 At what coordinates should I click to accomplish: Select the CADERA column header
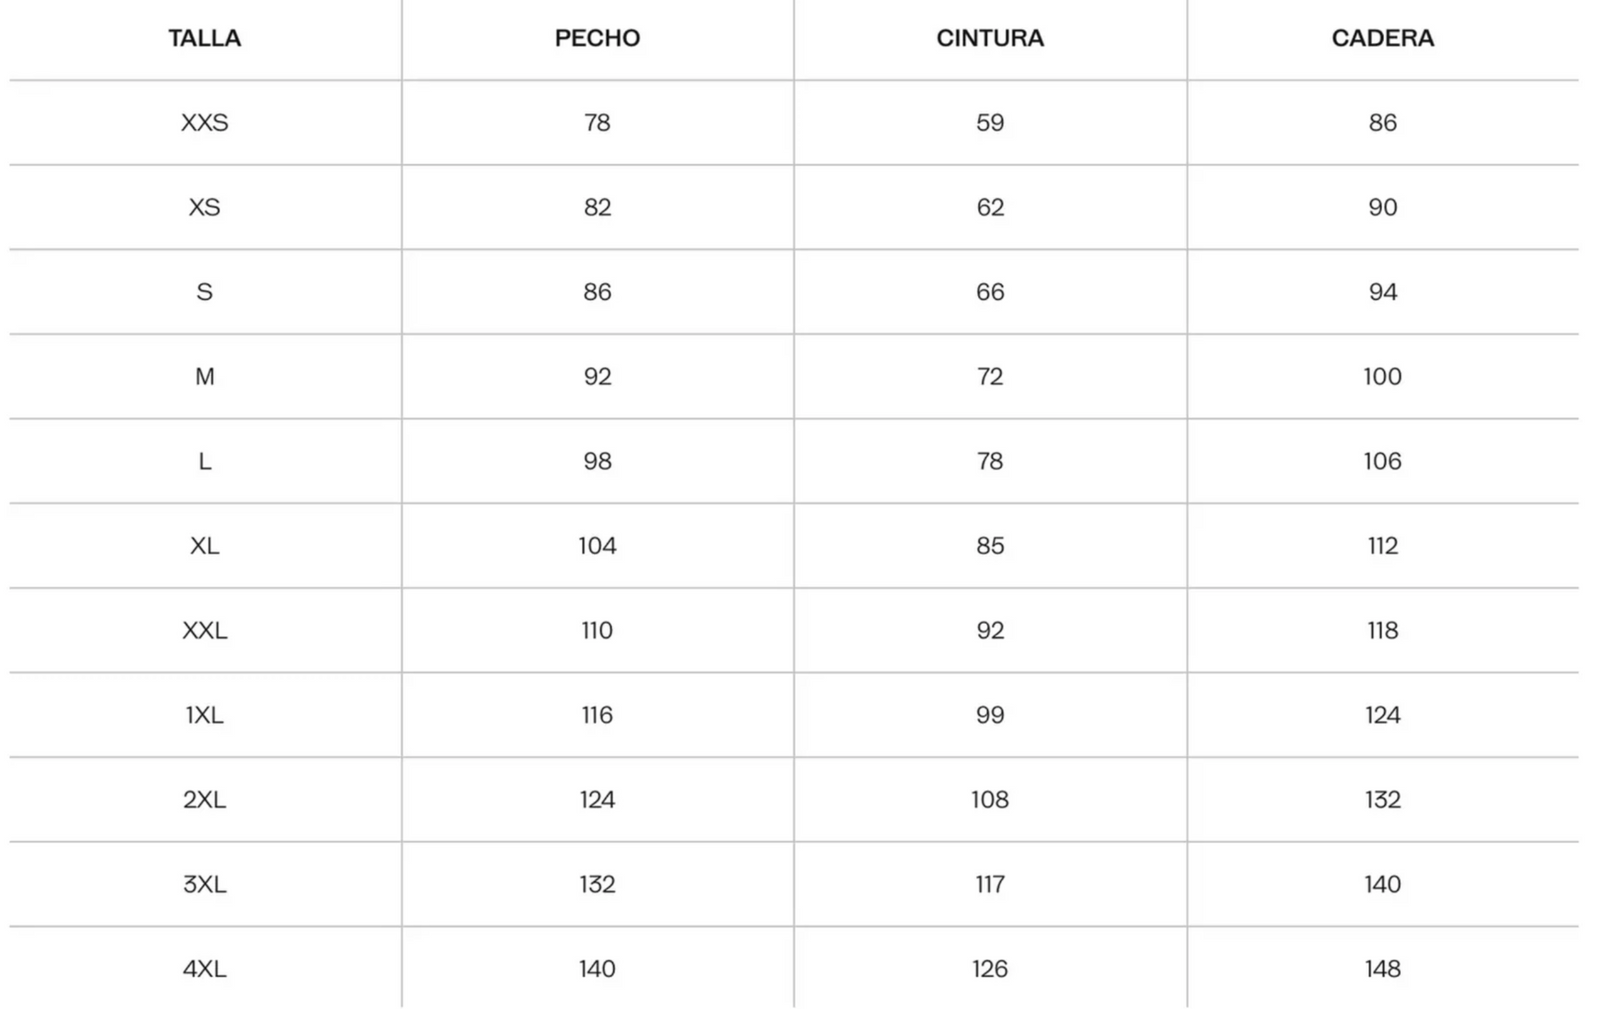(1382, 38)
